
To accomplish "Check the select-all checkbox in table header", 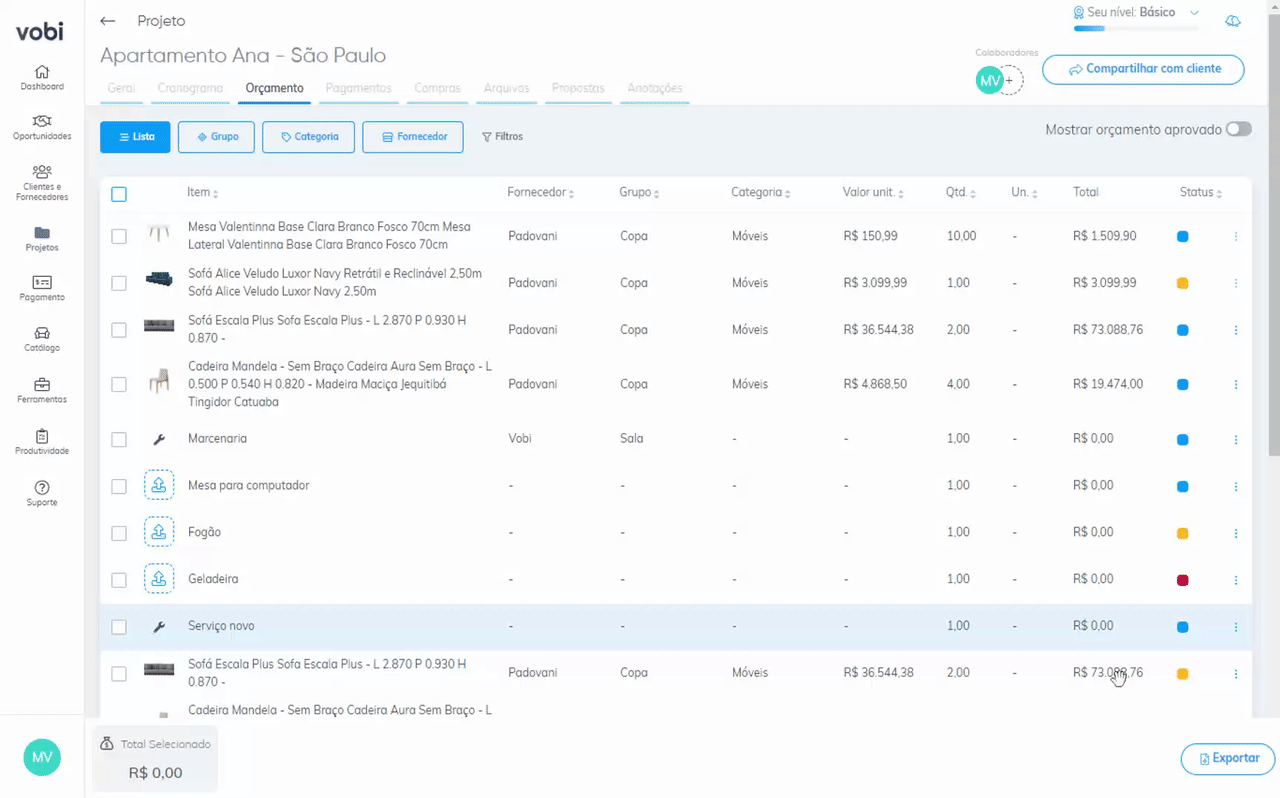I will [x=119, y=194].
